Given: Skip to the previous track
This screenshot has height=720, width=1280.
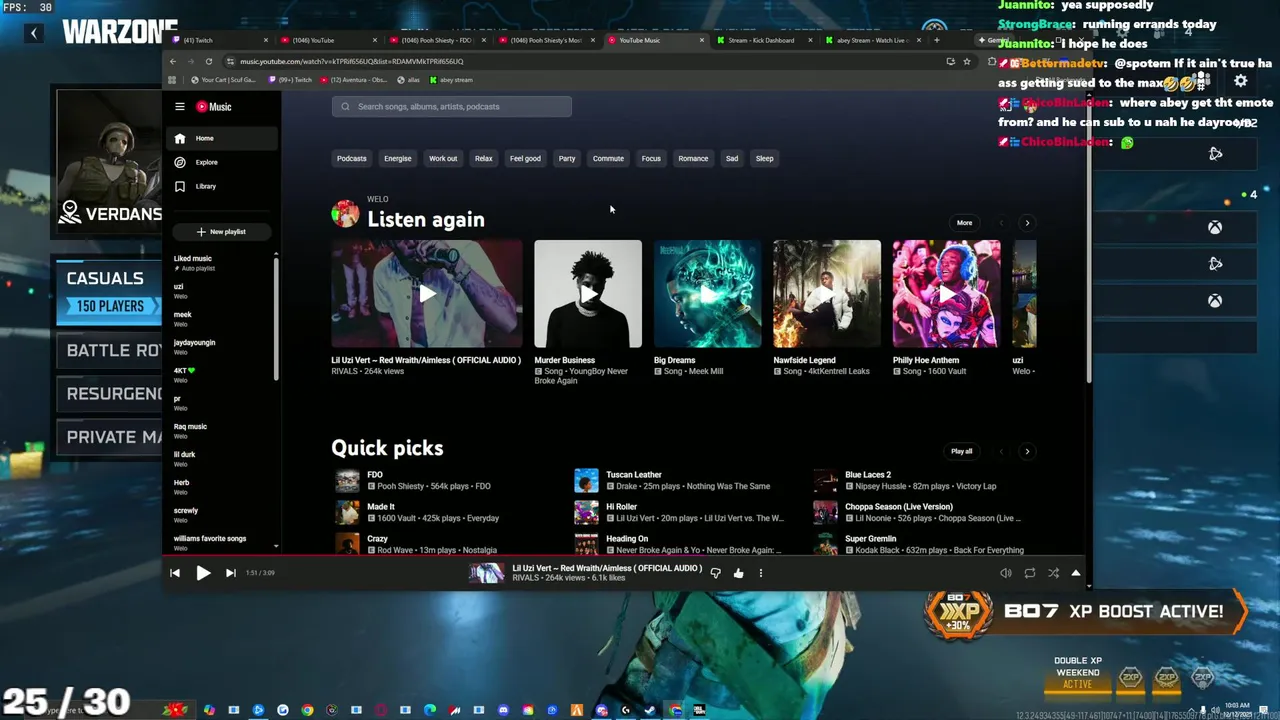Looking at the screenshot, I should 175,573.
